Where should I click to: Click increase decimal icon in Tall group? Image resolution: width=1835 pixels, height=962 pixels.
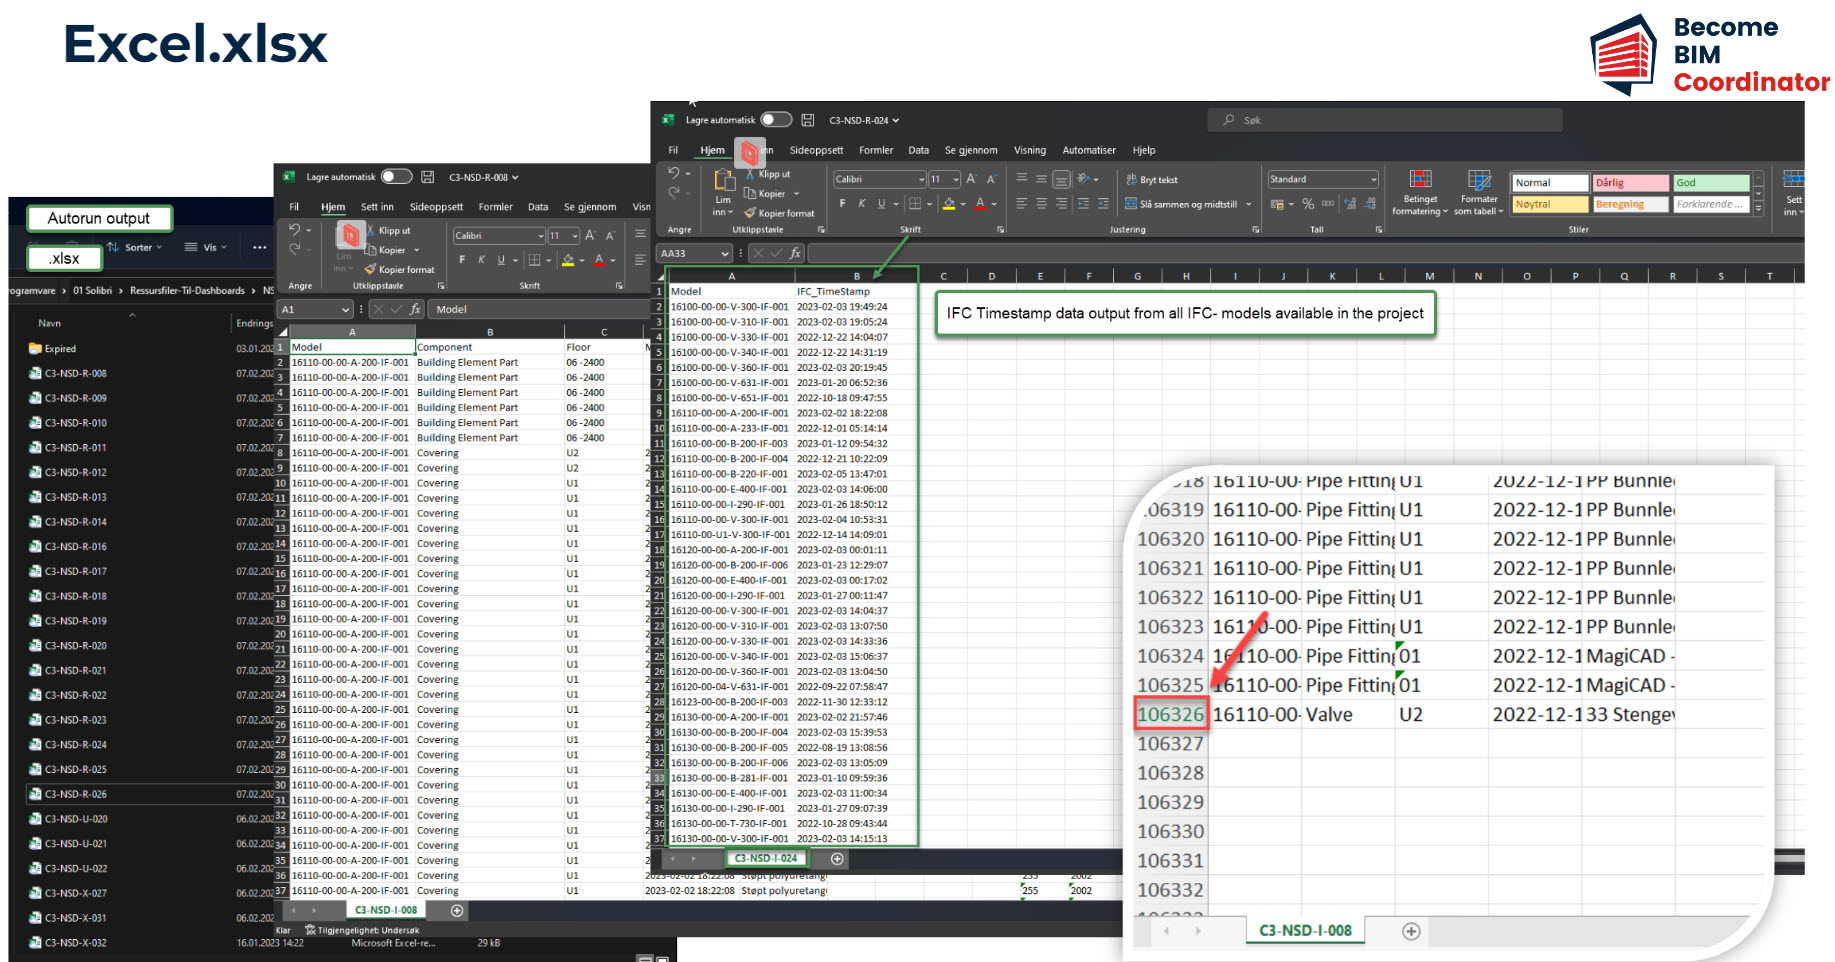click(x=1351, y=204)
